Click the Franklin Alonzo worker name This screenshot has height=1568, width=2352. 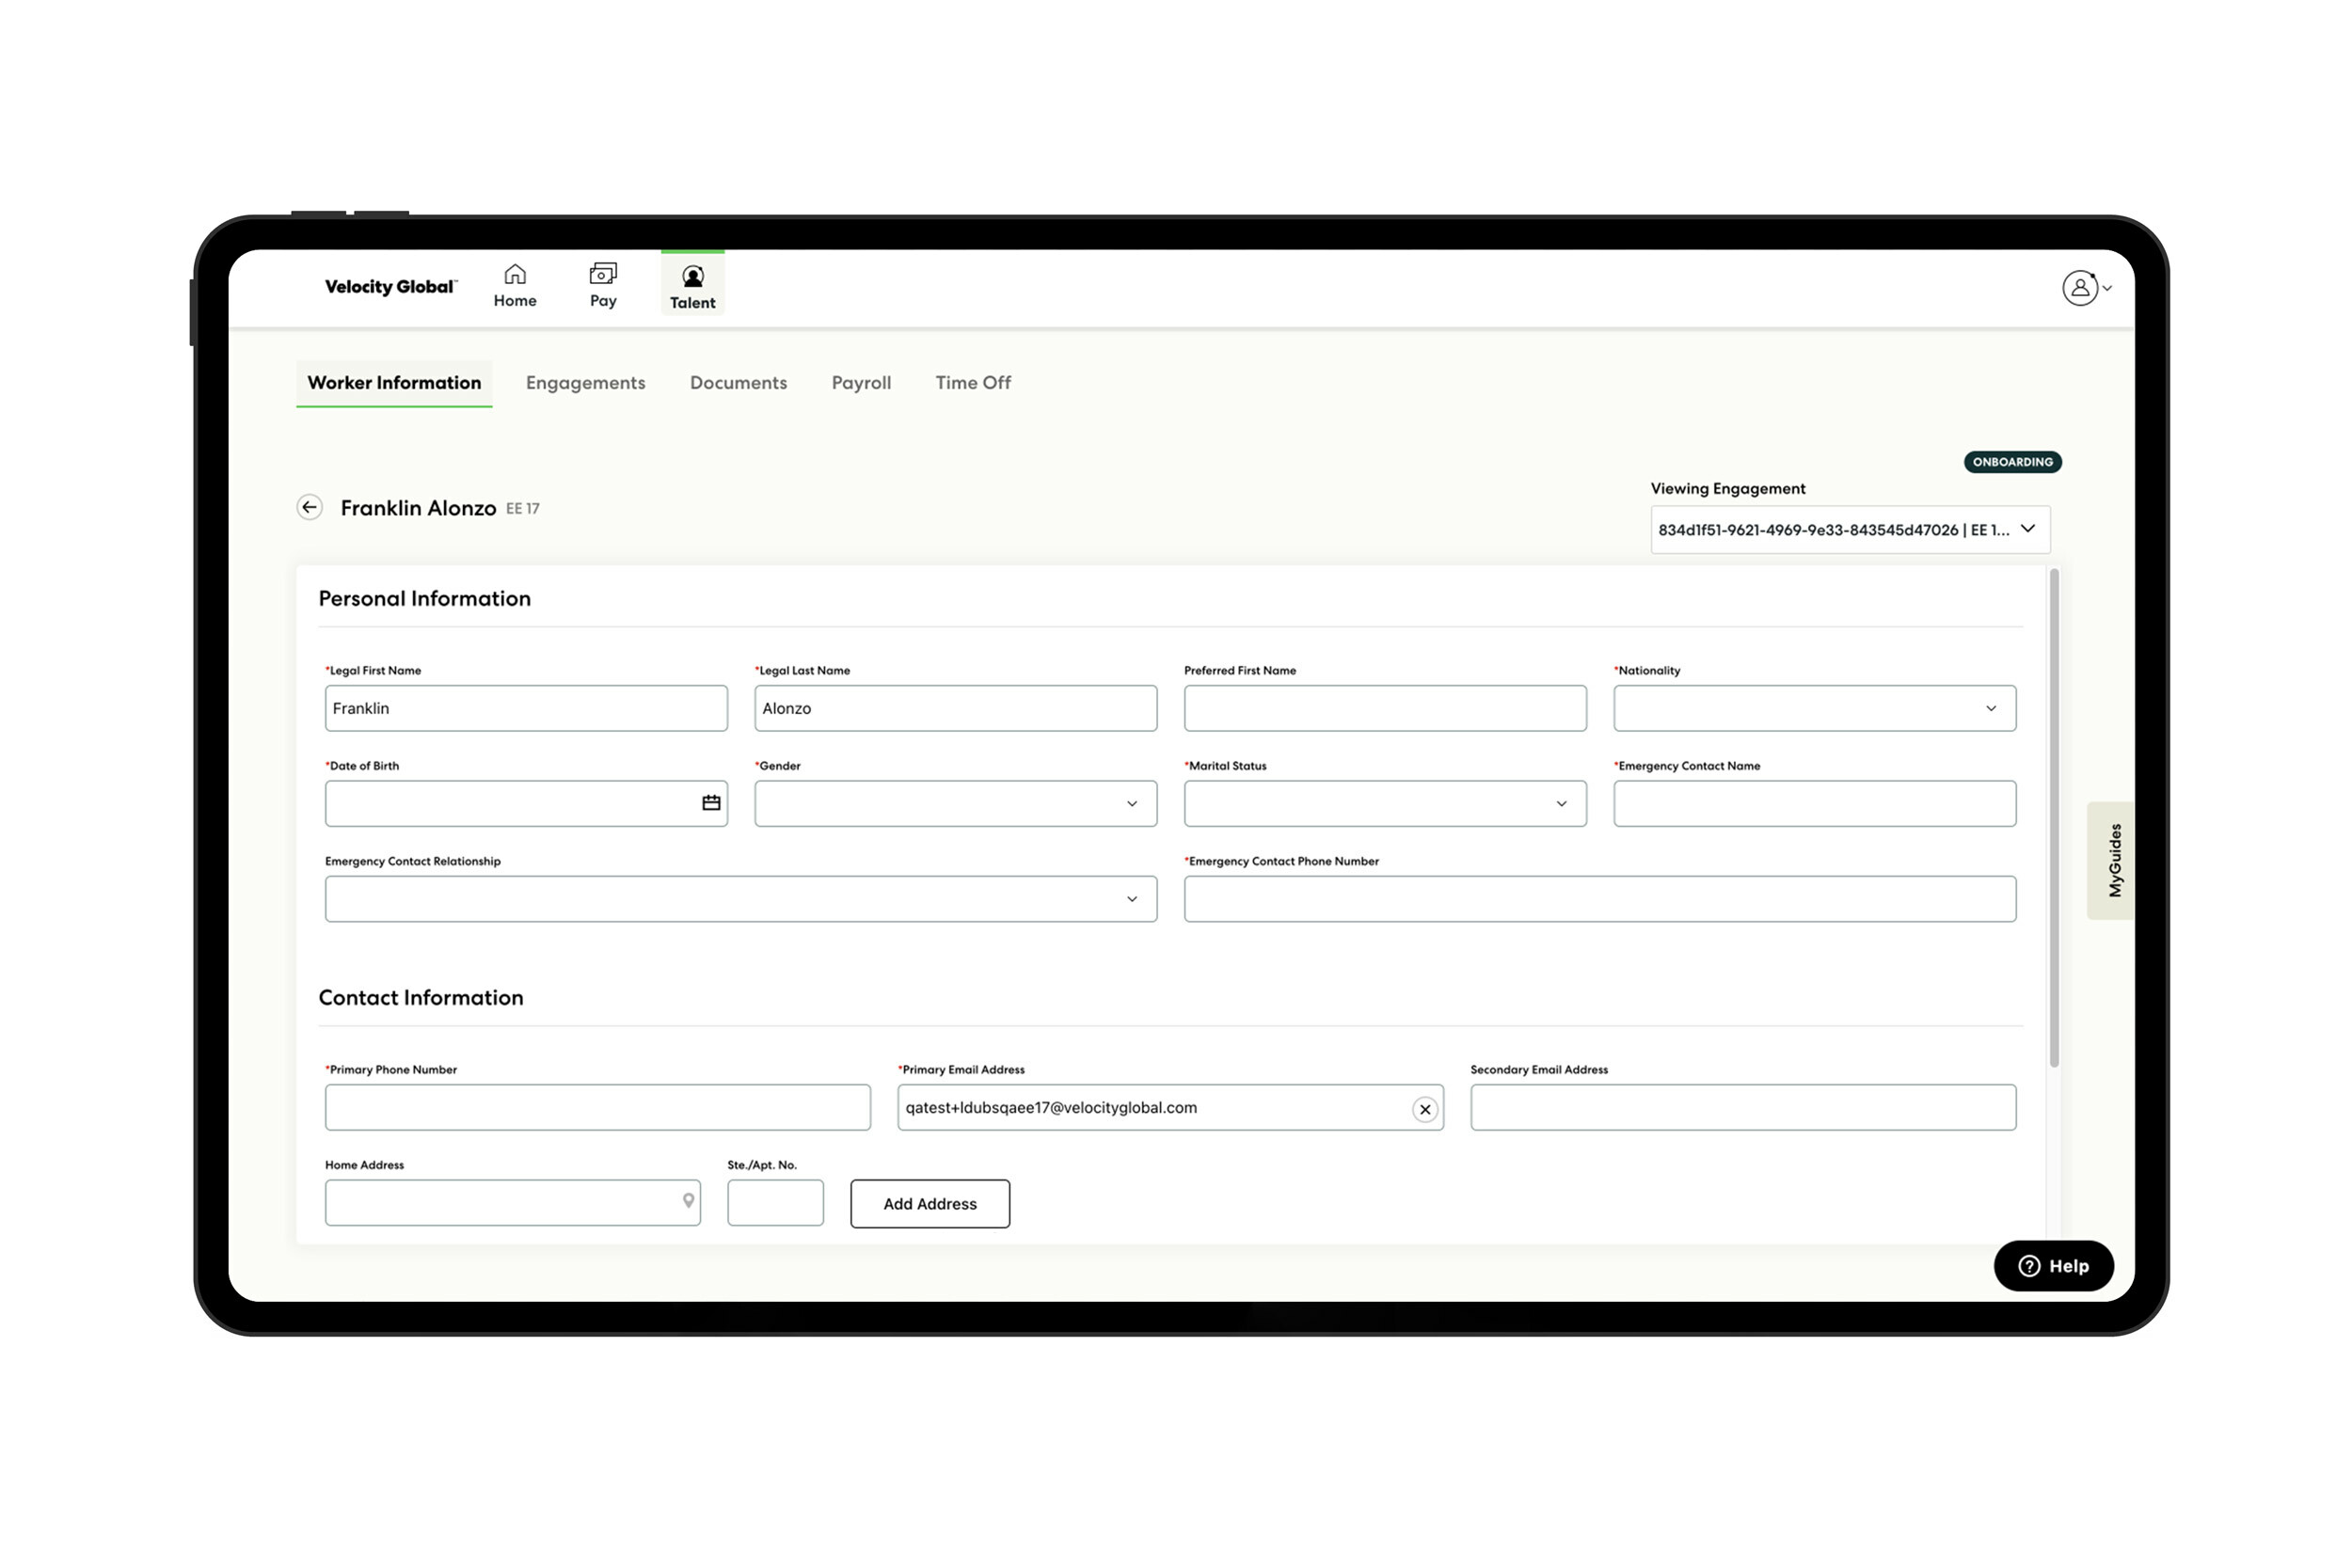coord(418,508)
